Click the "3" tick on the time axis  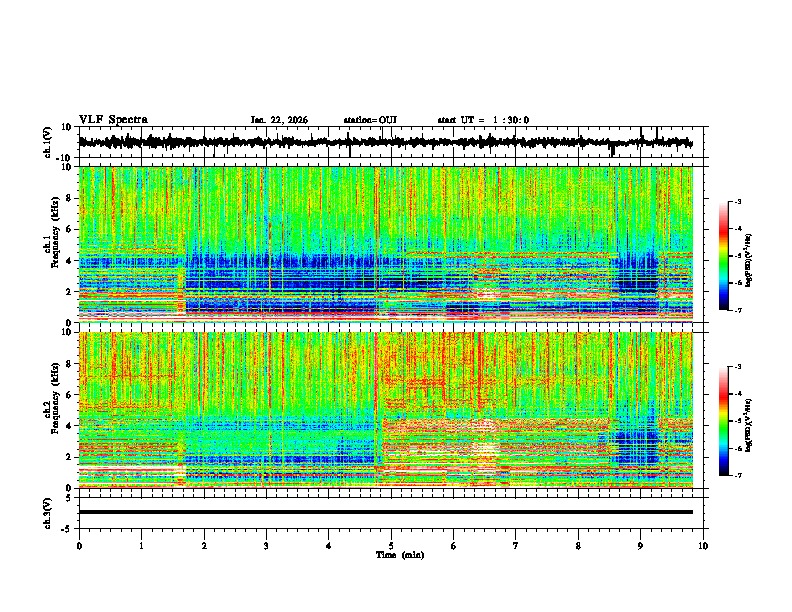pyautogui.click(x=266, y=546)
